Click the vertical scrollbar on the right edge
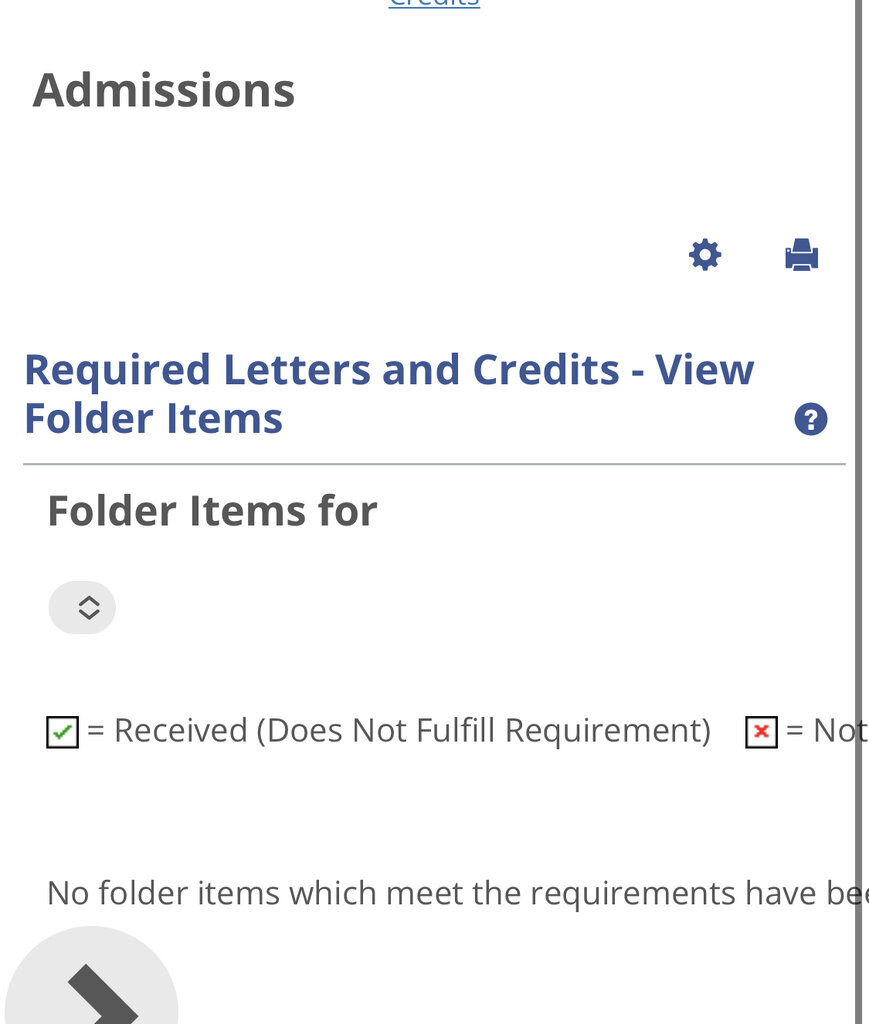Image resolution: width=869 pixels, height=1024 pixels. tap(858, 500)
